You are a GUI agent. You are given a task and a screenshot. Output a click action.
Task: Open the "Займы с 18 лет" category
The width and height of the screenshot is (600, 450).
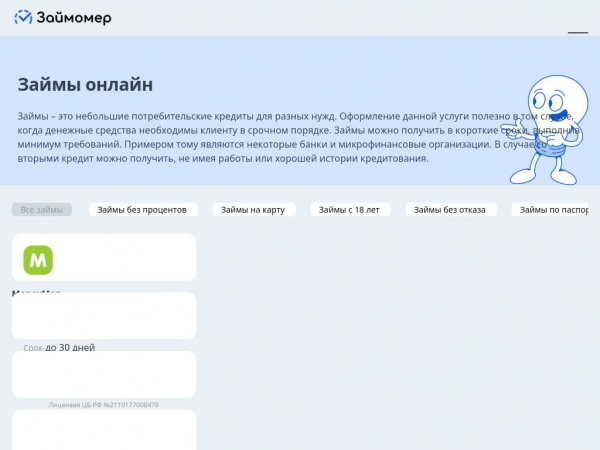pos(350,210)
